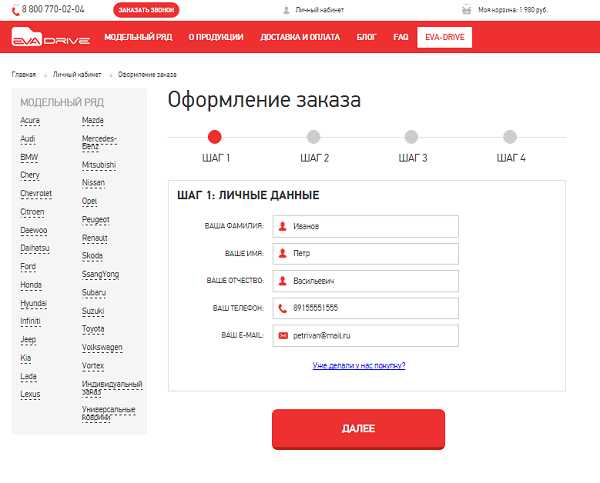Click the phone icon in Телефон field

coord(283,308)
